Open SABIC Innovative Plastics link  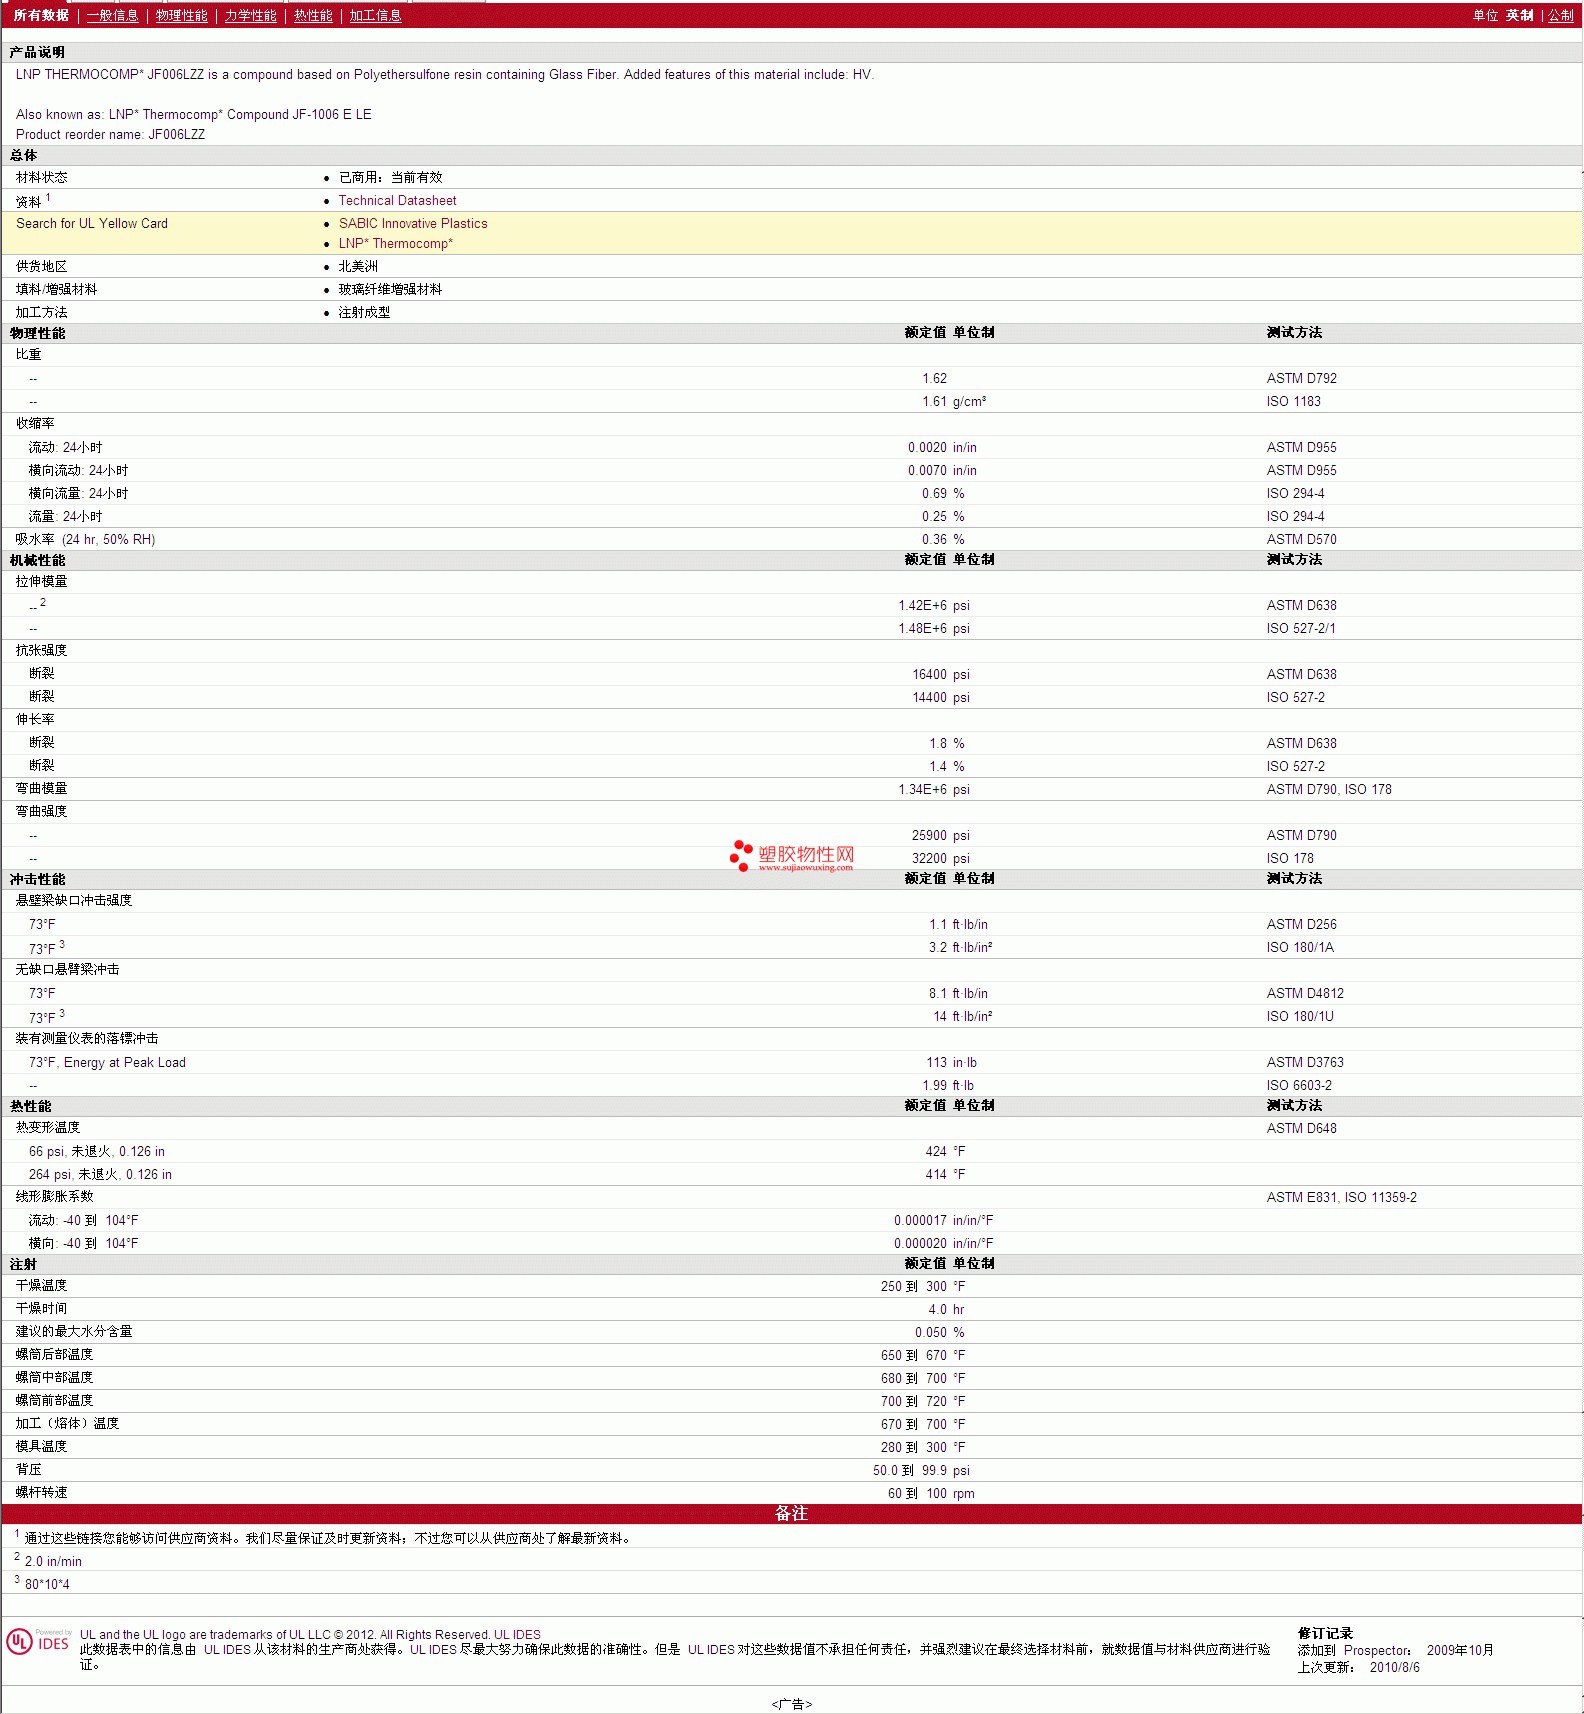click(x=413, y=223)
